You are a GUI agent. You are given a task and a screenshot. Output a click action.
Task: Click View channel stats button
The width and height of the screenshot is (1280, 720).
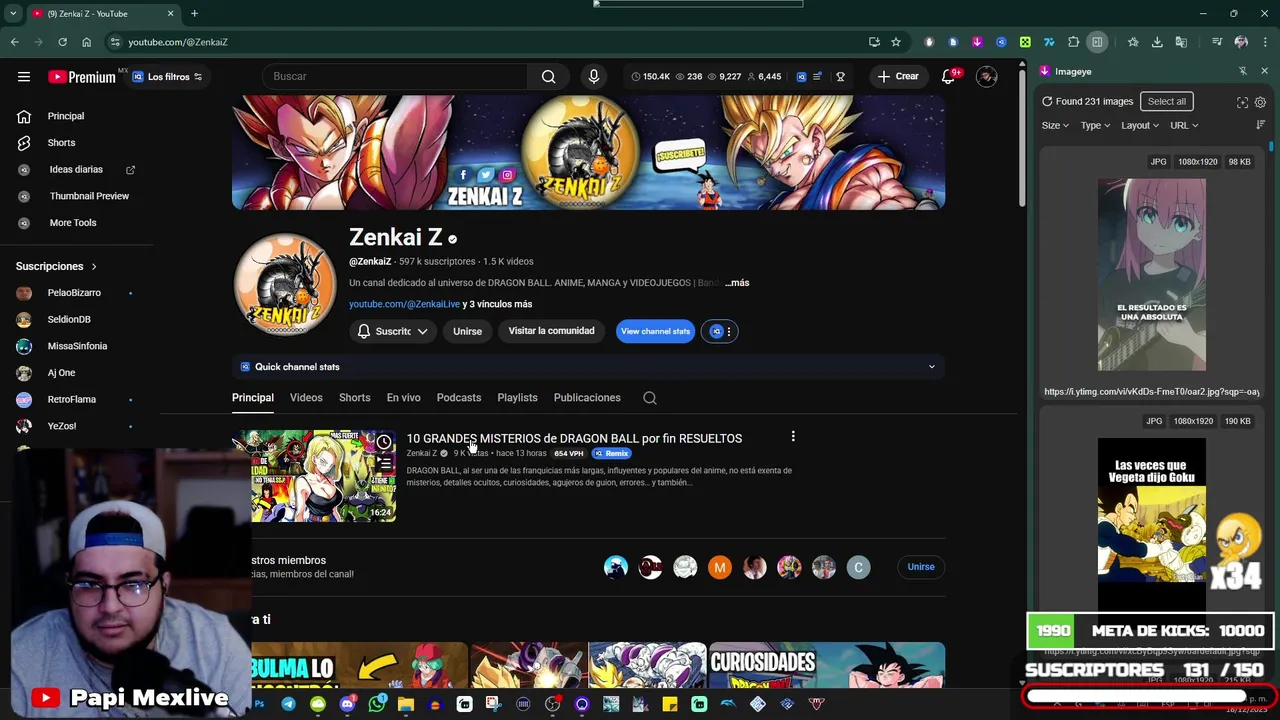tap(655, 331)
